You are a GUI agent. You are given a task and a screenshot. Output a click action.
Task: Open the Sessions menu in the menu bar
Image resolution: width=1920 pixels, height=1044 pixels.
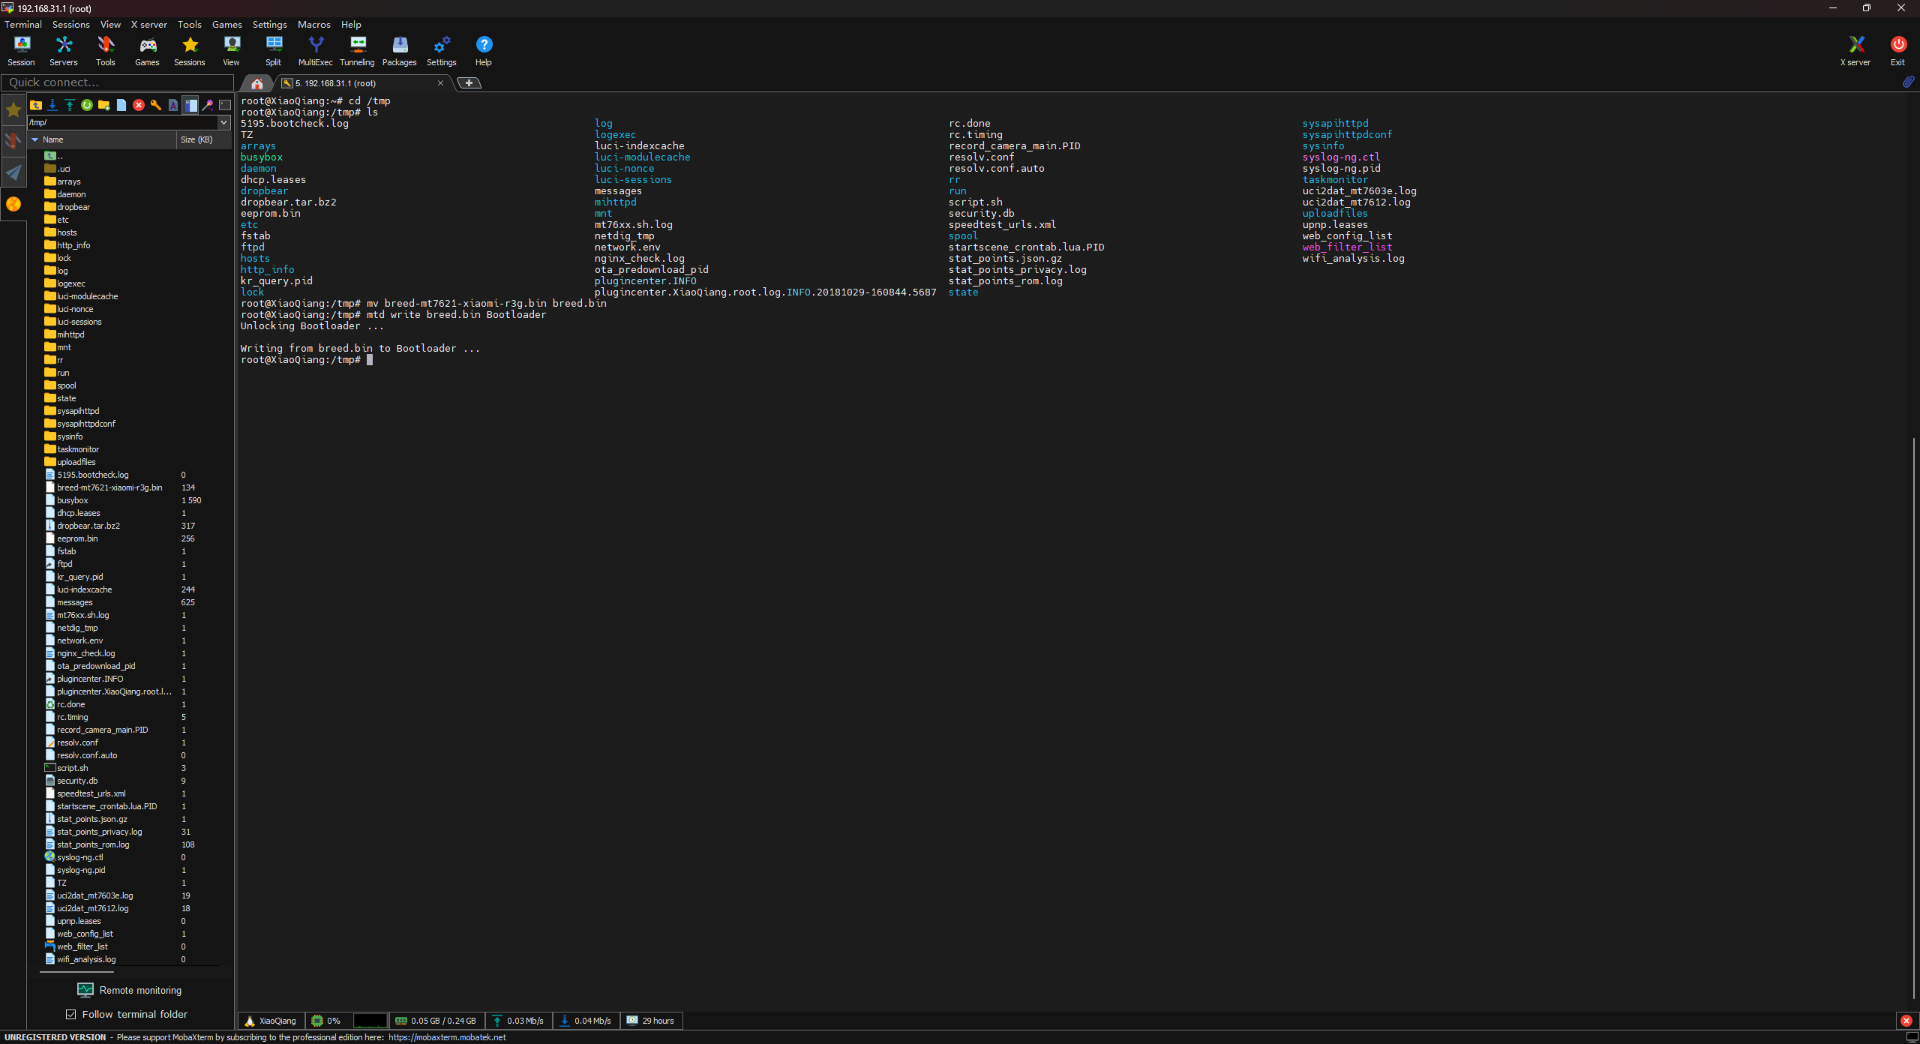pyautogui.click(x=71, y=25)
